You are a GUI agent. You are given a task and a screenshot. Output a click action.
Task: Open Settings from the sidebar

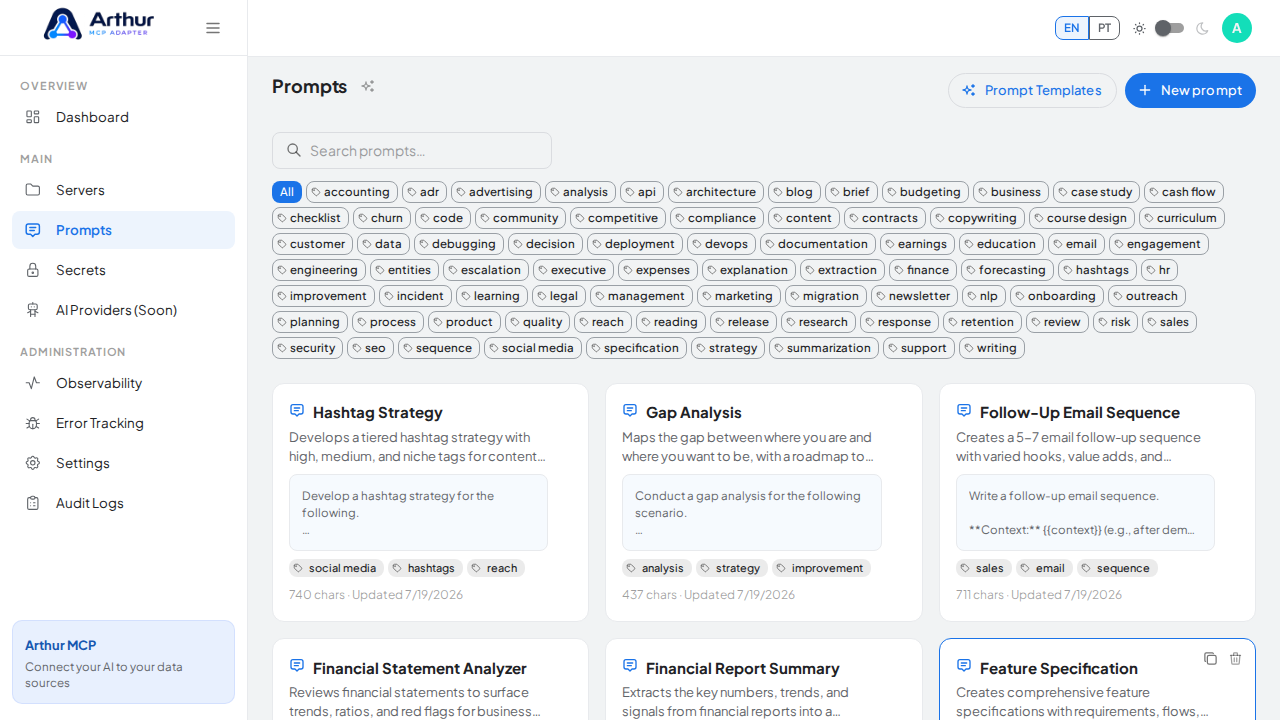point(123,463)
